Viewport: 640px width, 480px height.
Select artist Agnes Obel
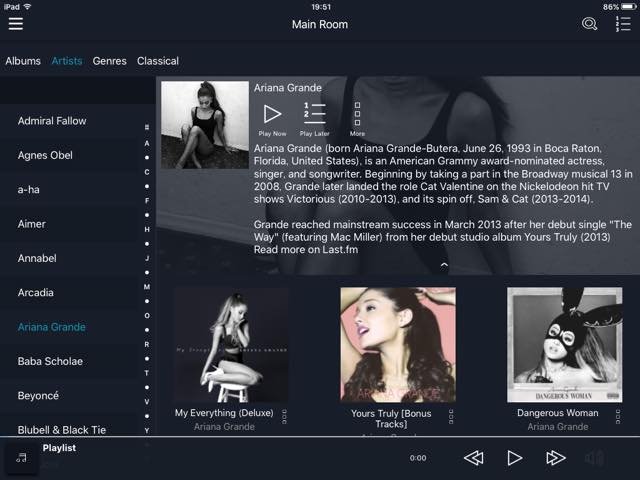pos(69,155)
